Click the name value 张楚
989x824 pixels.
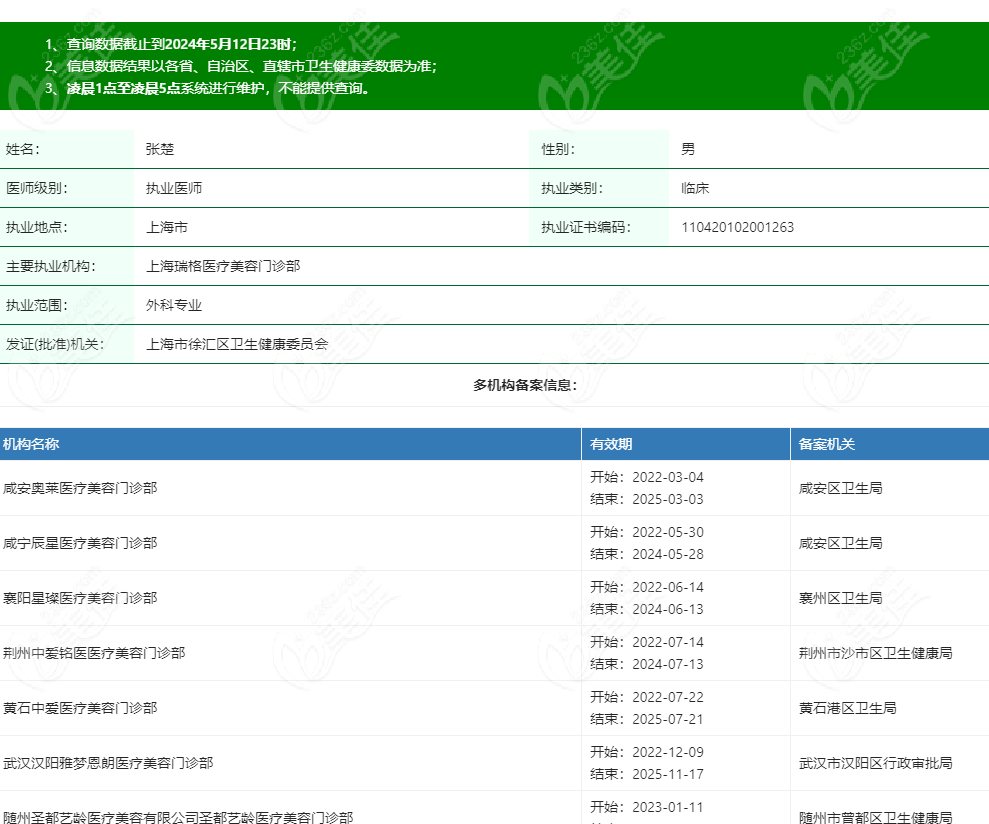coord(160,149)
